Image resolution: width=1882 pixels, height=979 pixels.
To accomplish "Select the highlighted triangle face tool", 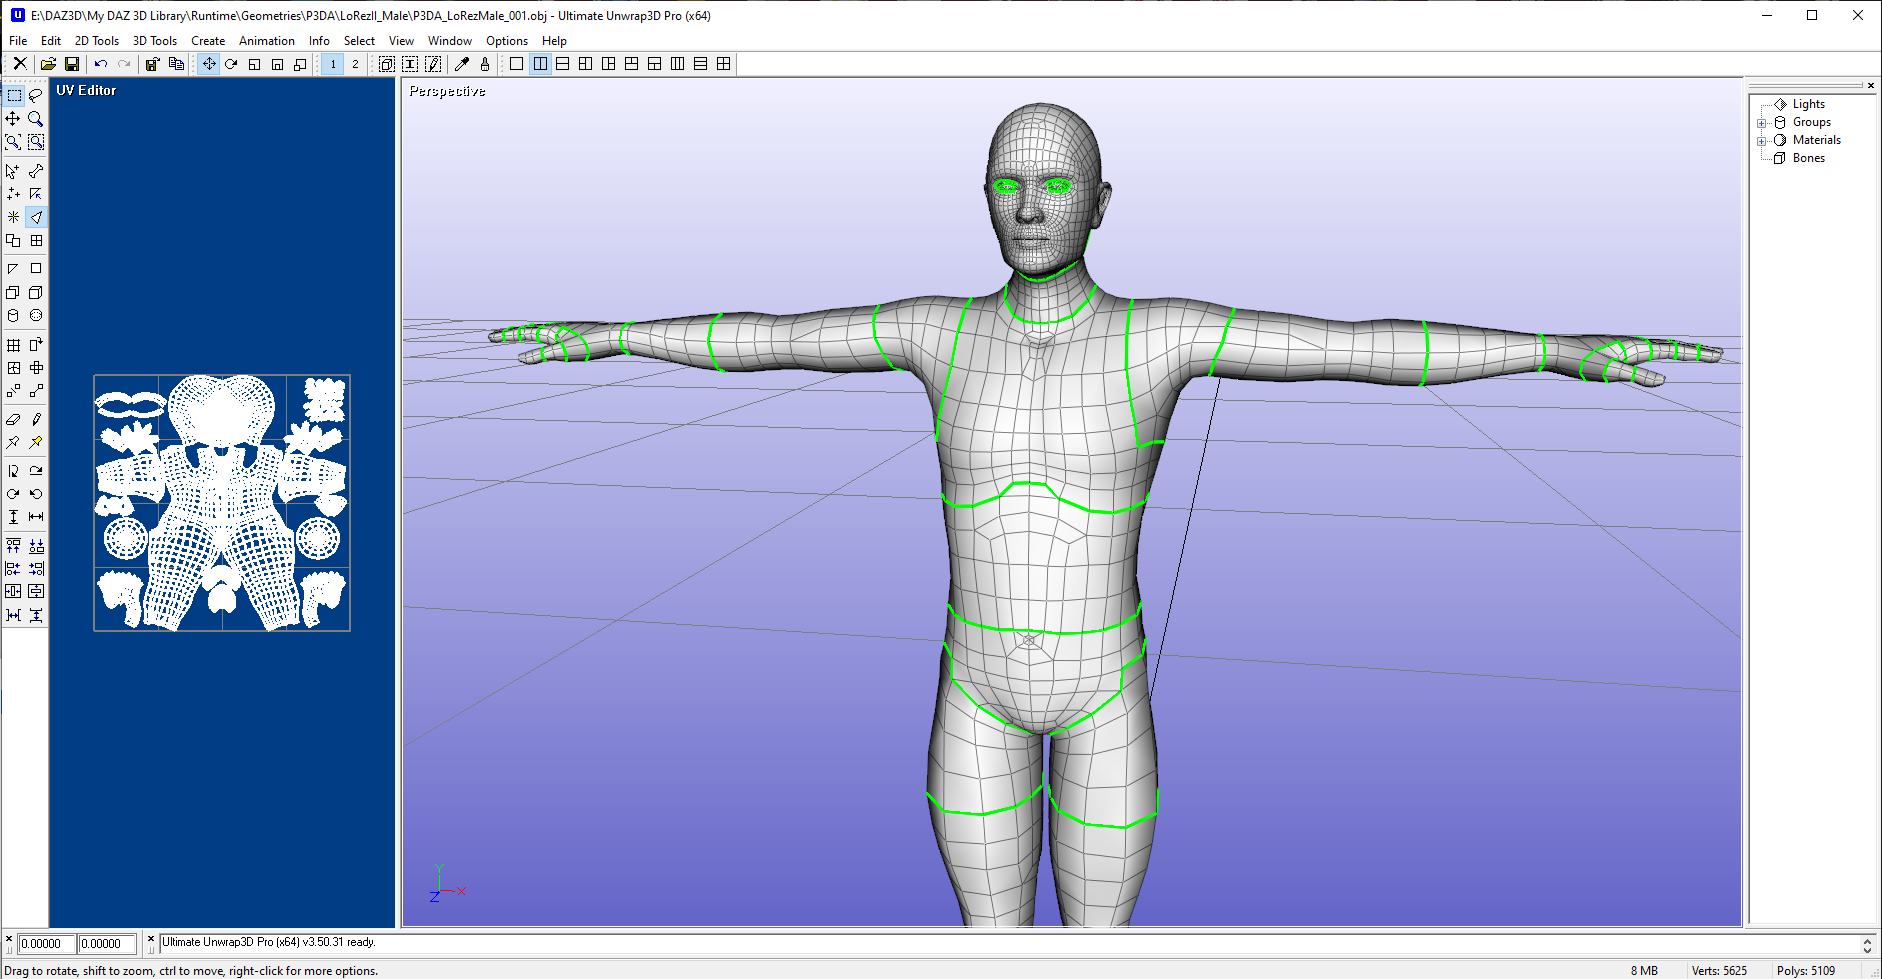I will pyautogui.click(x=36, y=217).
